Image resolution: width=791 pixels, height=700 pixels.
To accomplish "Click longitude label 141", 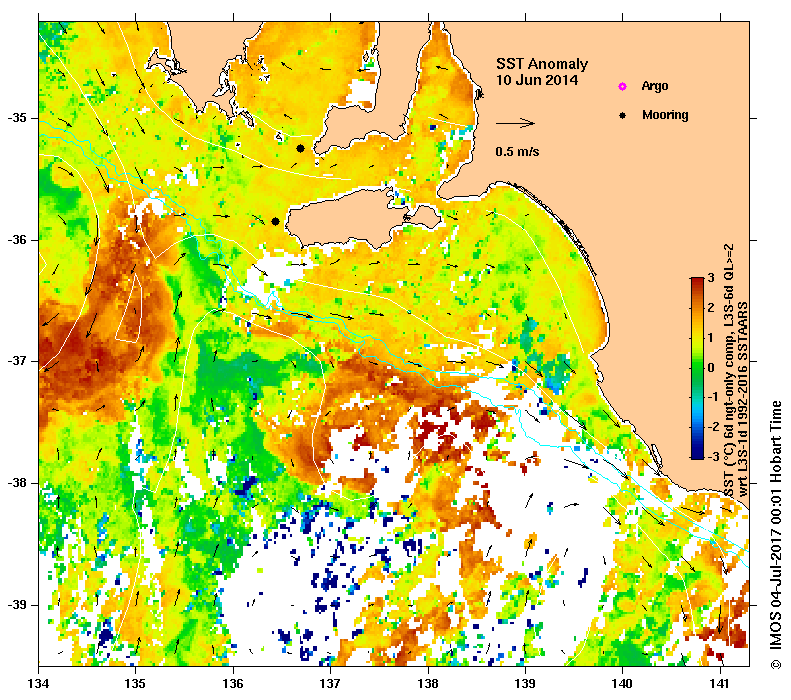I will click(x=720, y=684).
